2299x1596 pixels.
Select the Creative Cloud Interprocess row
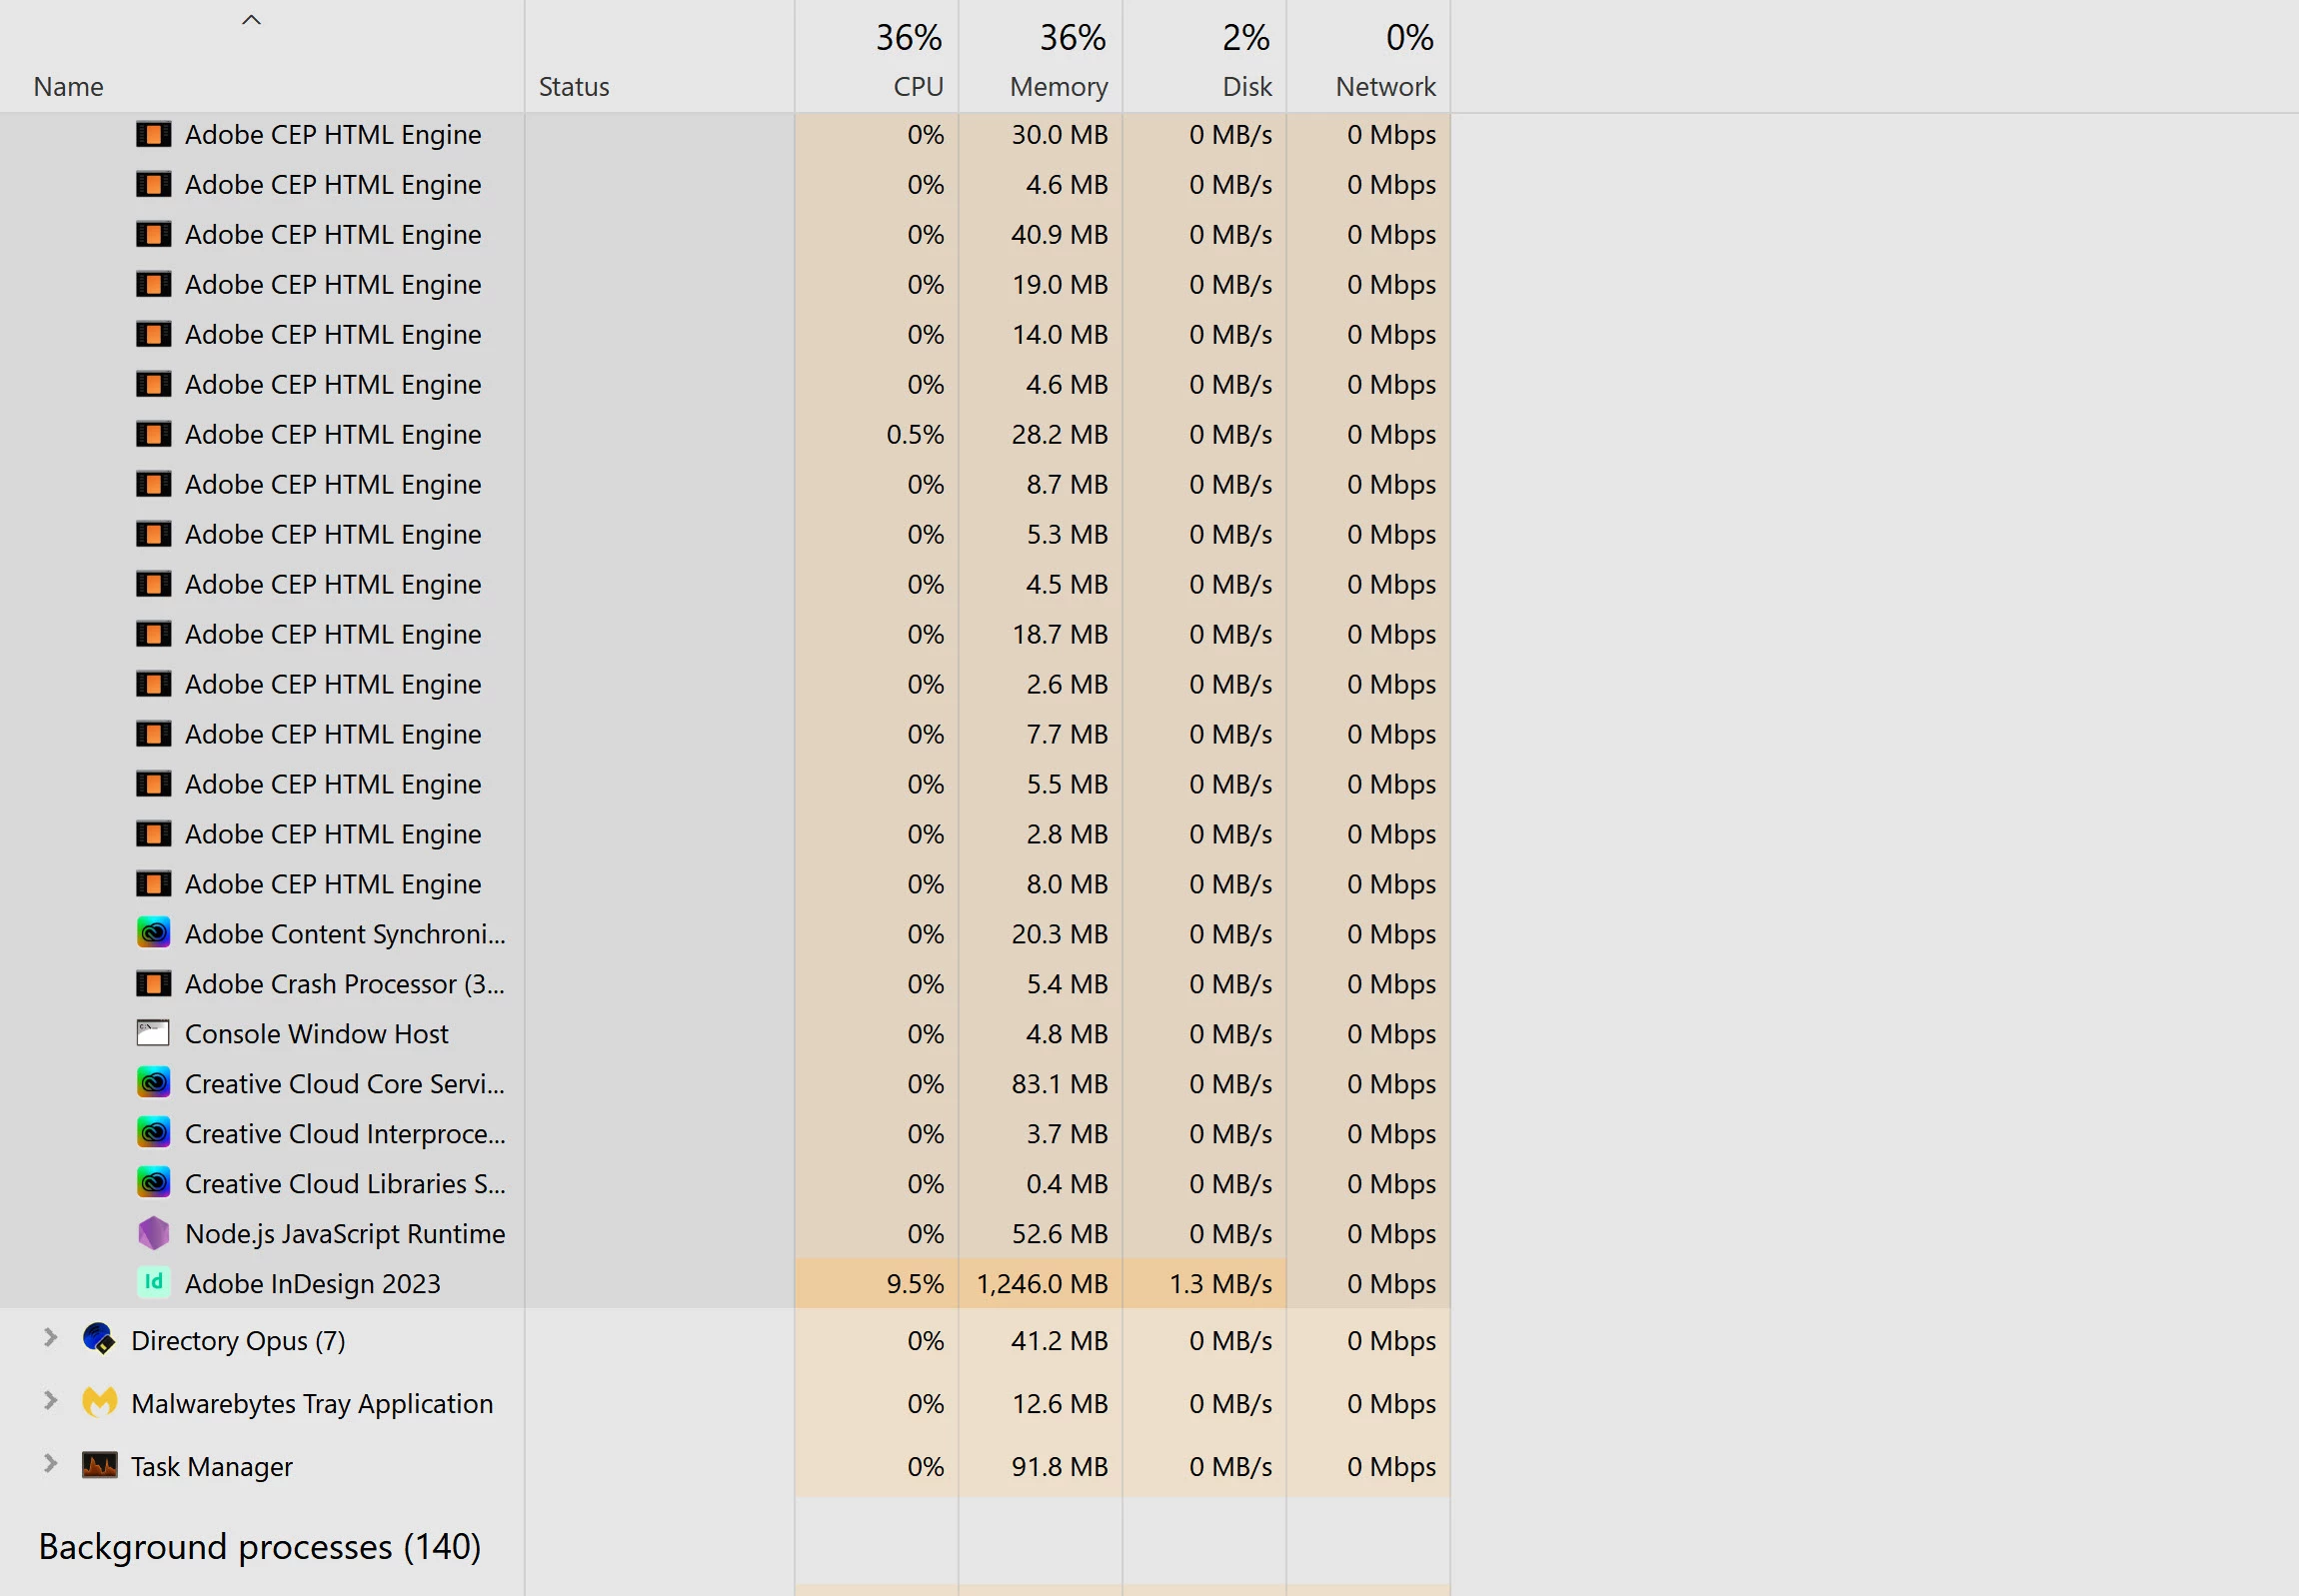coord(345,1133)
